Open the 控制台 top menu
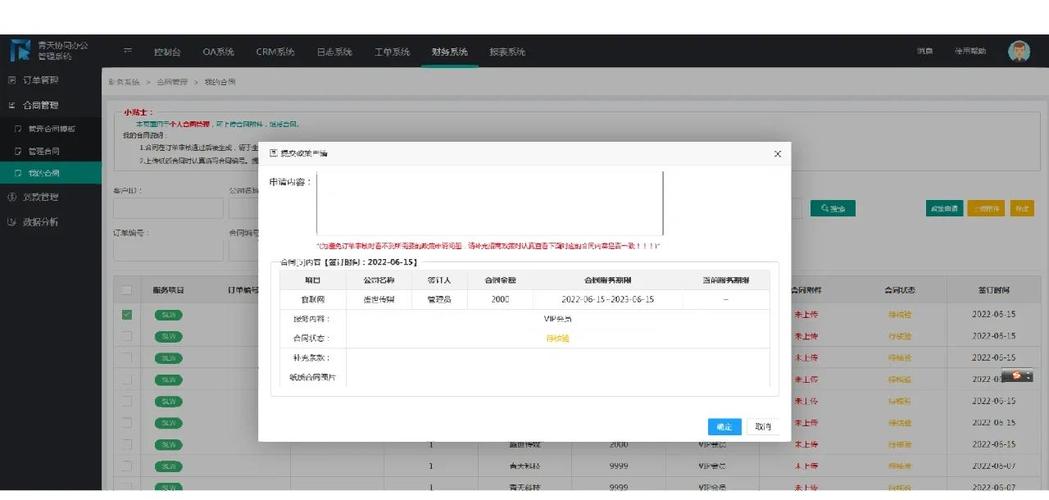The width and height of the screenshot is (1049, 500). (x=167, y=52)
